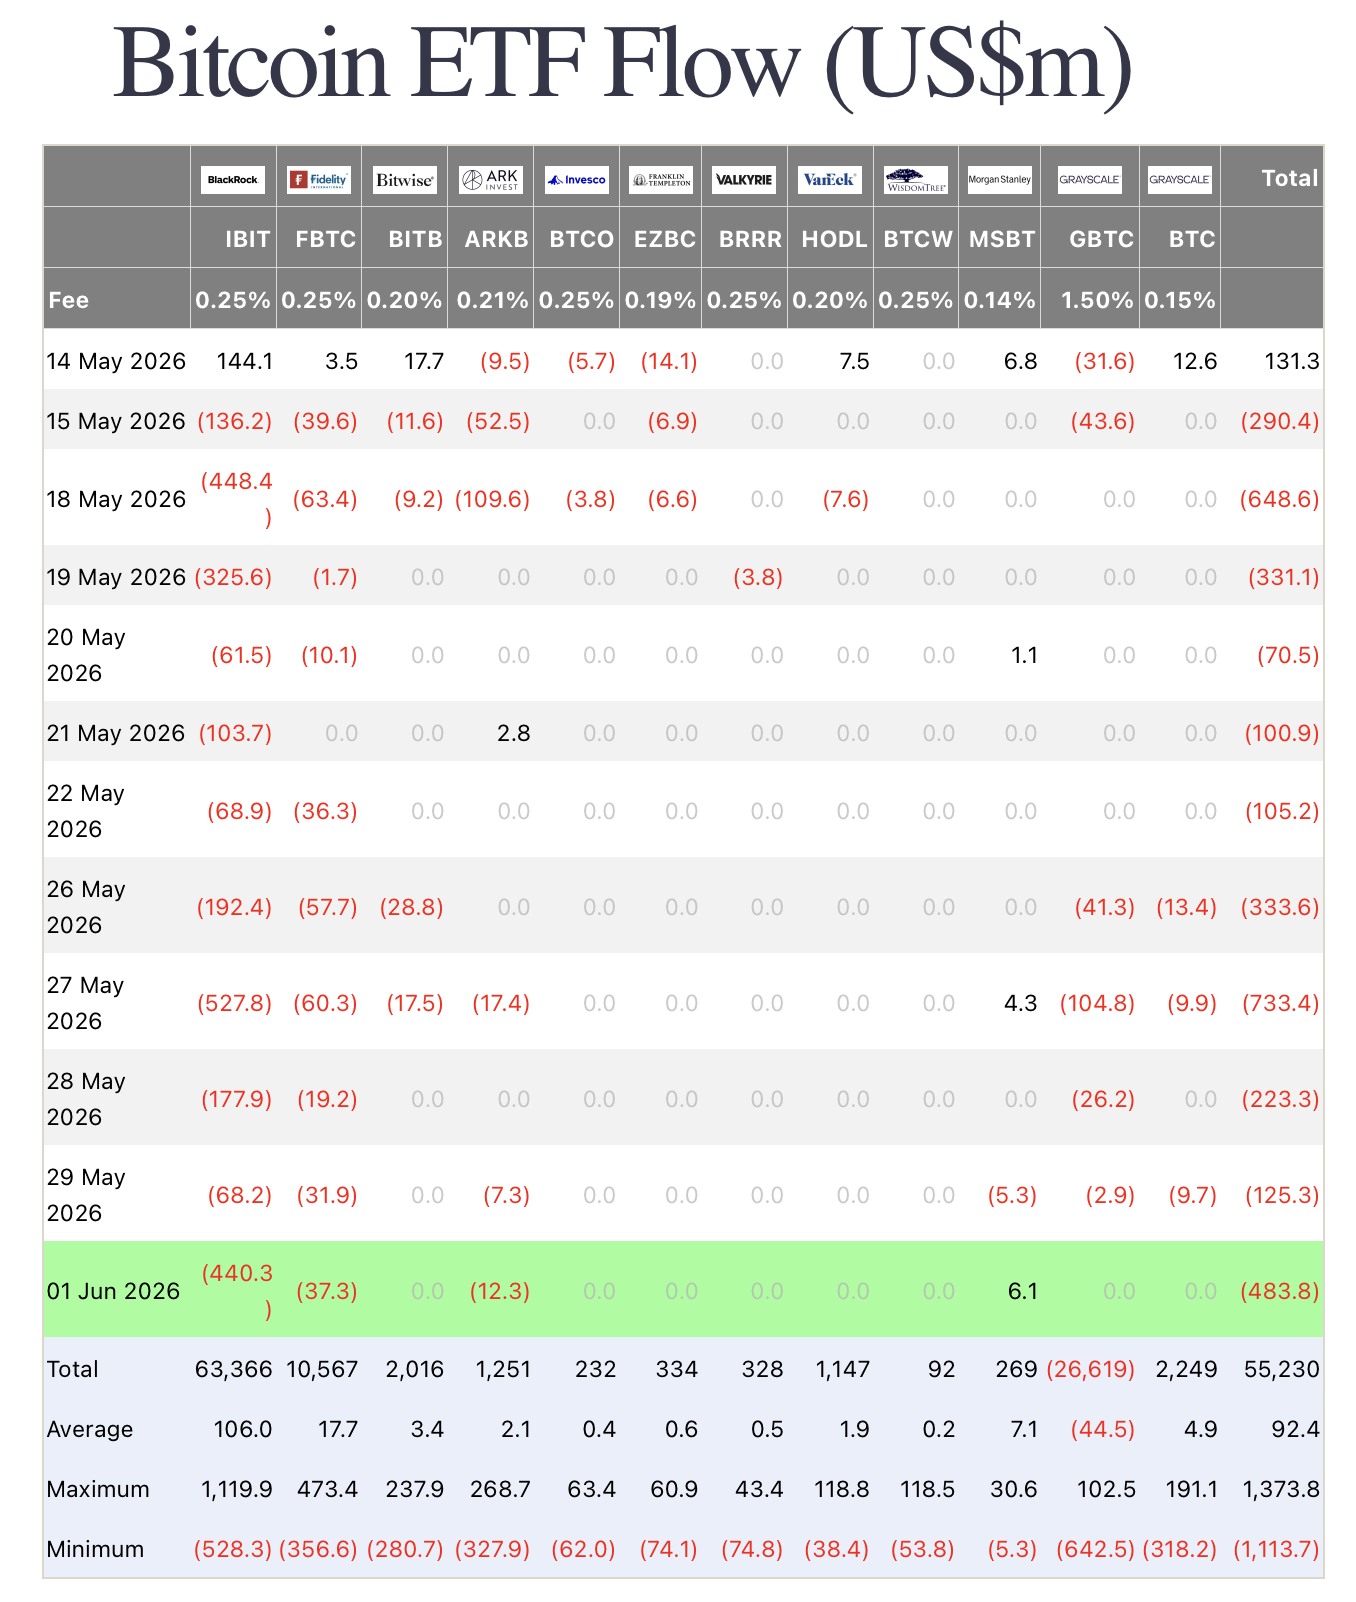This screenshot has width=1356, height=1602.
Task: Click the BlackRock logo
Action: (x=233, y=180)
